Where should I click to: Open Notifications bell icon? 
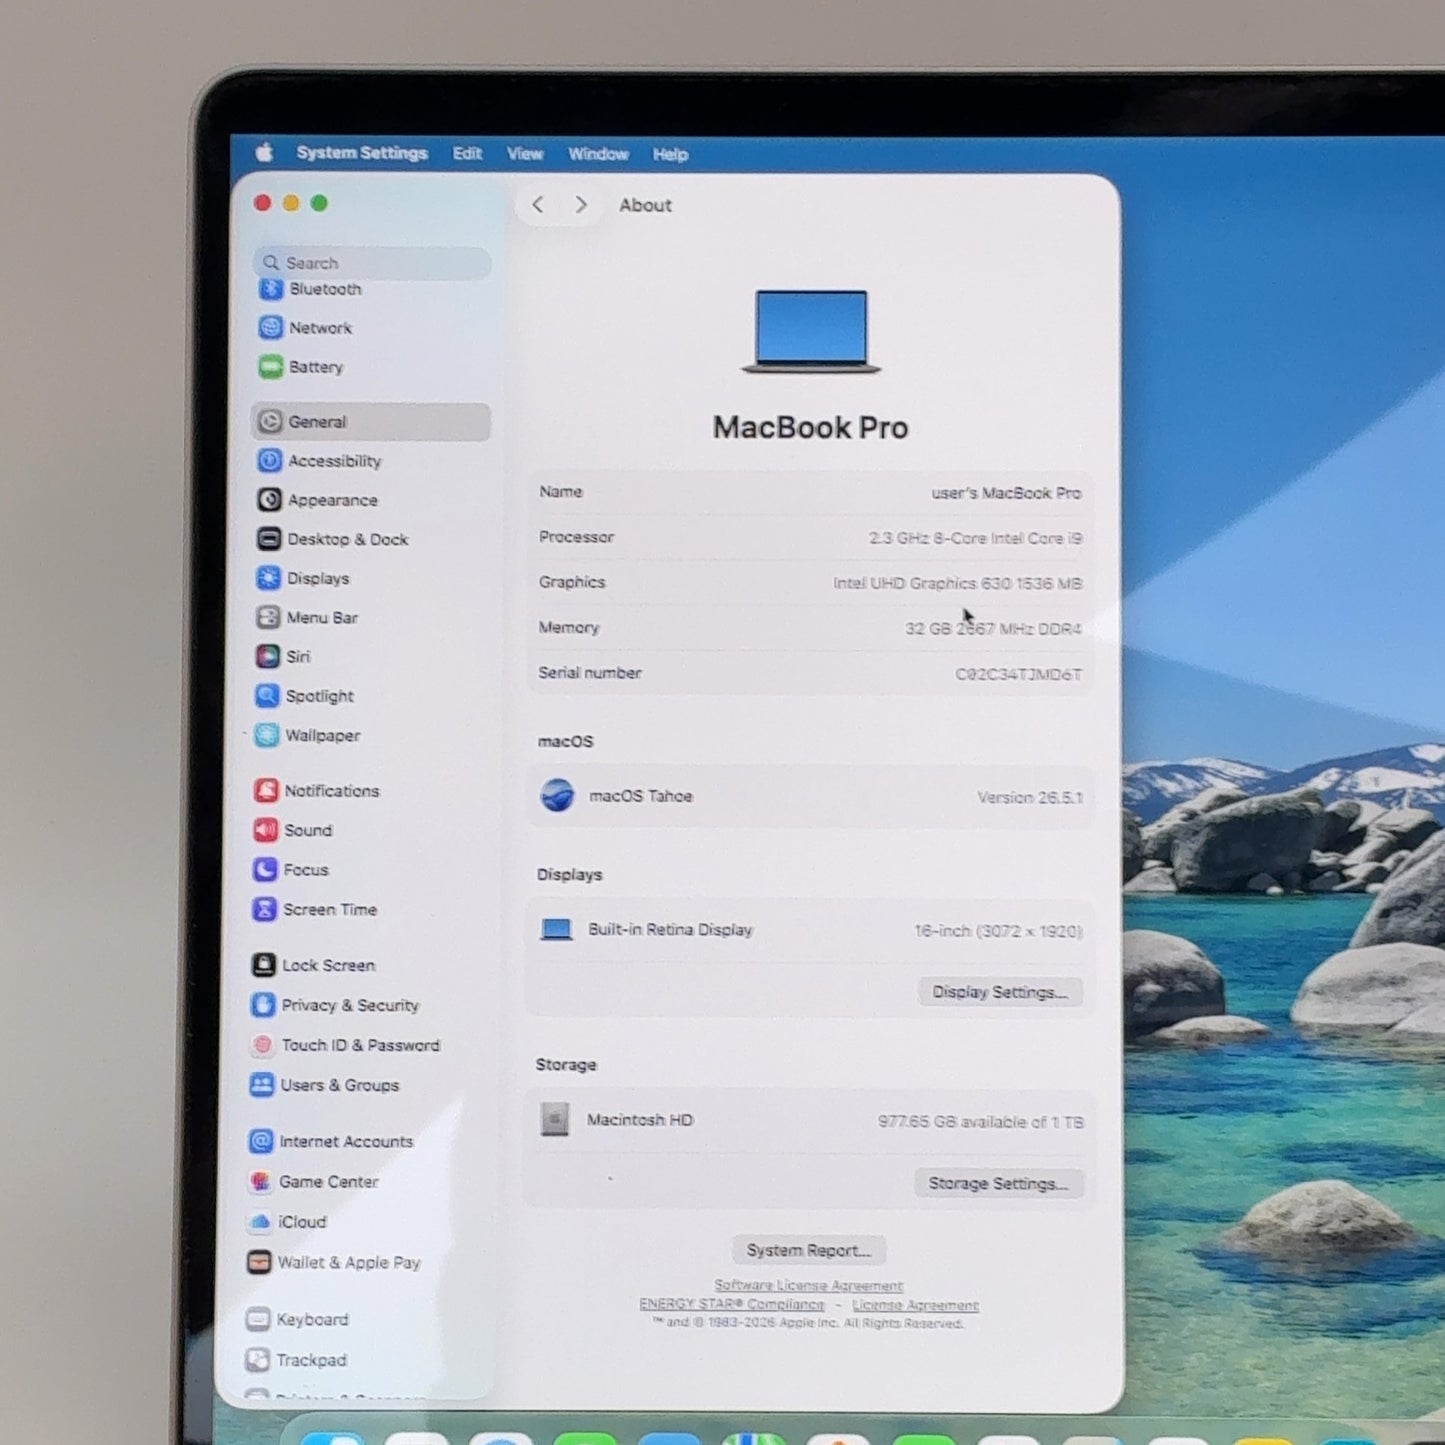(x=266, y=791)
